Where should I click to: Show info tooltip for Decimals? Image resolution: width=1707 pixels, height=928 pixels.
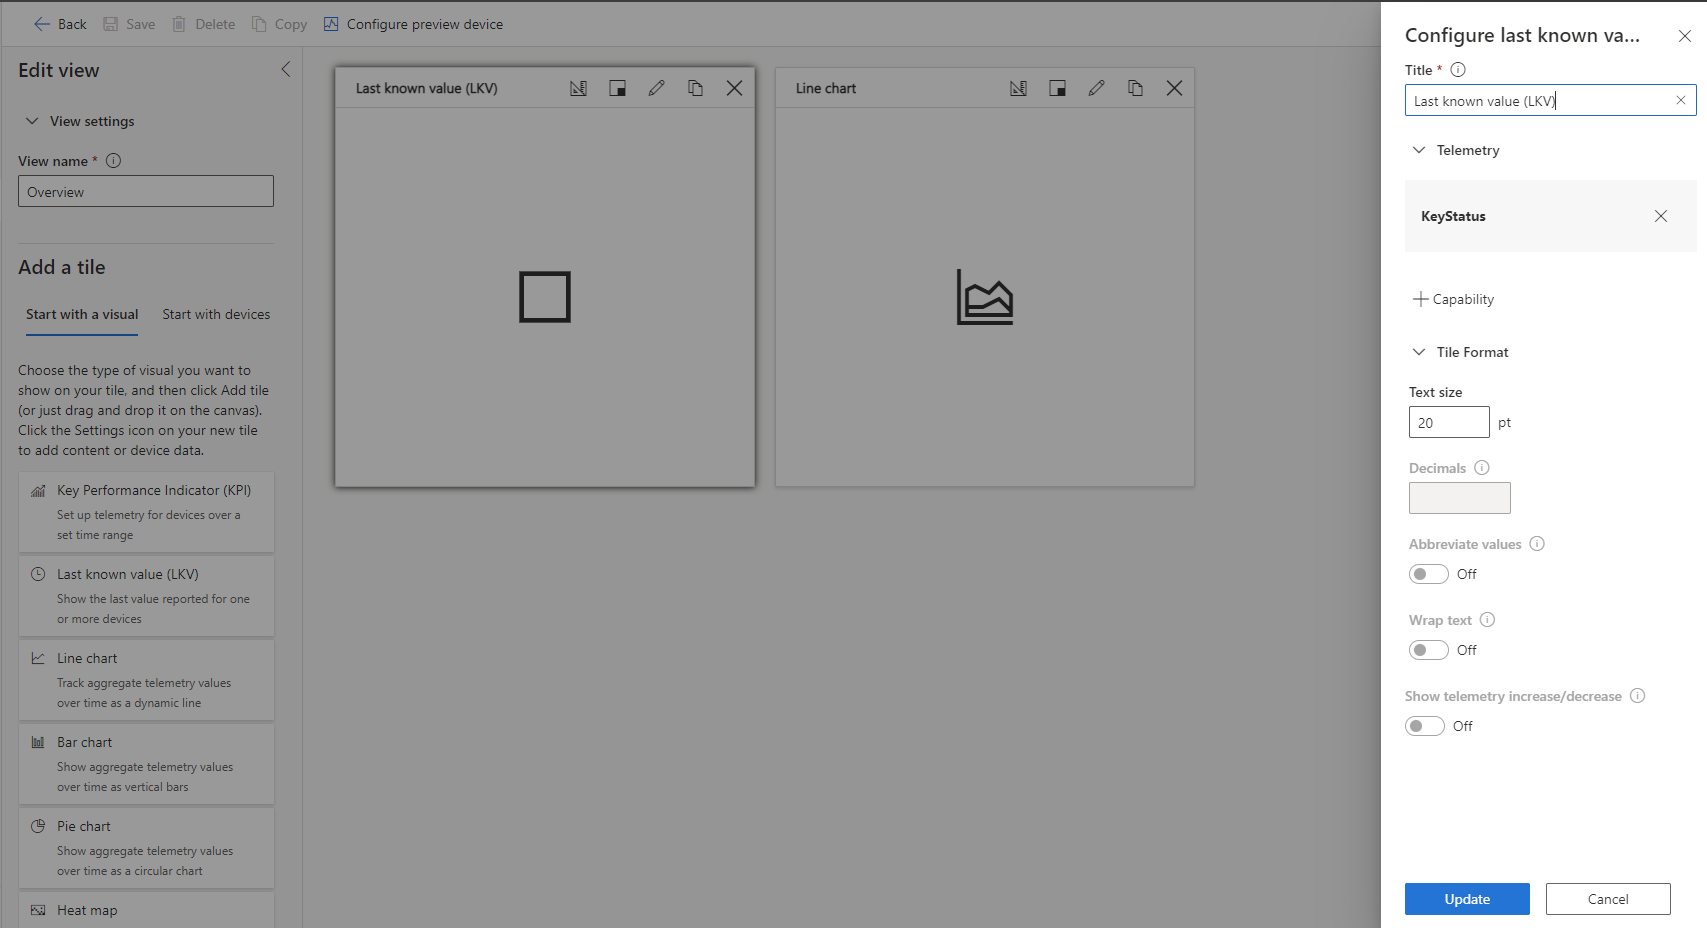coord(1482,467)
